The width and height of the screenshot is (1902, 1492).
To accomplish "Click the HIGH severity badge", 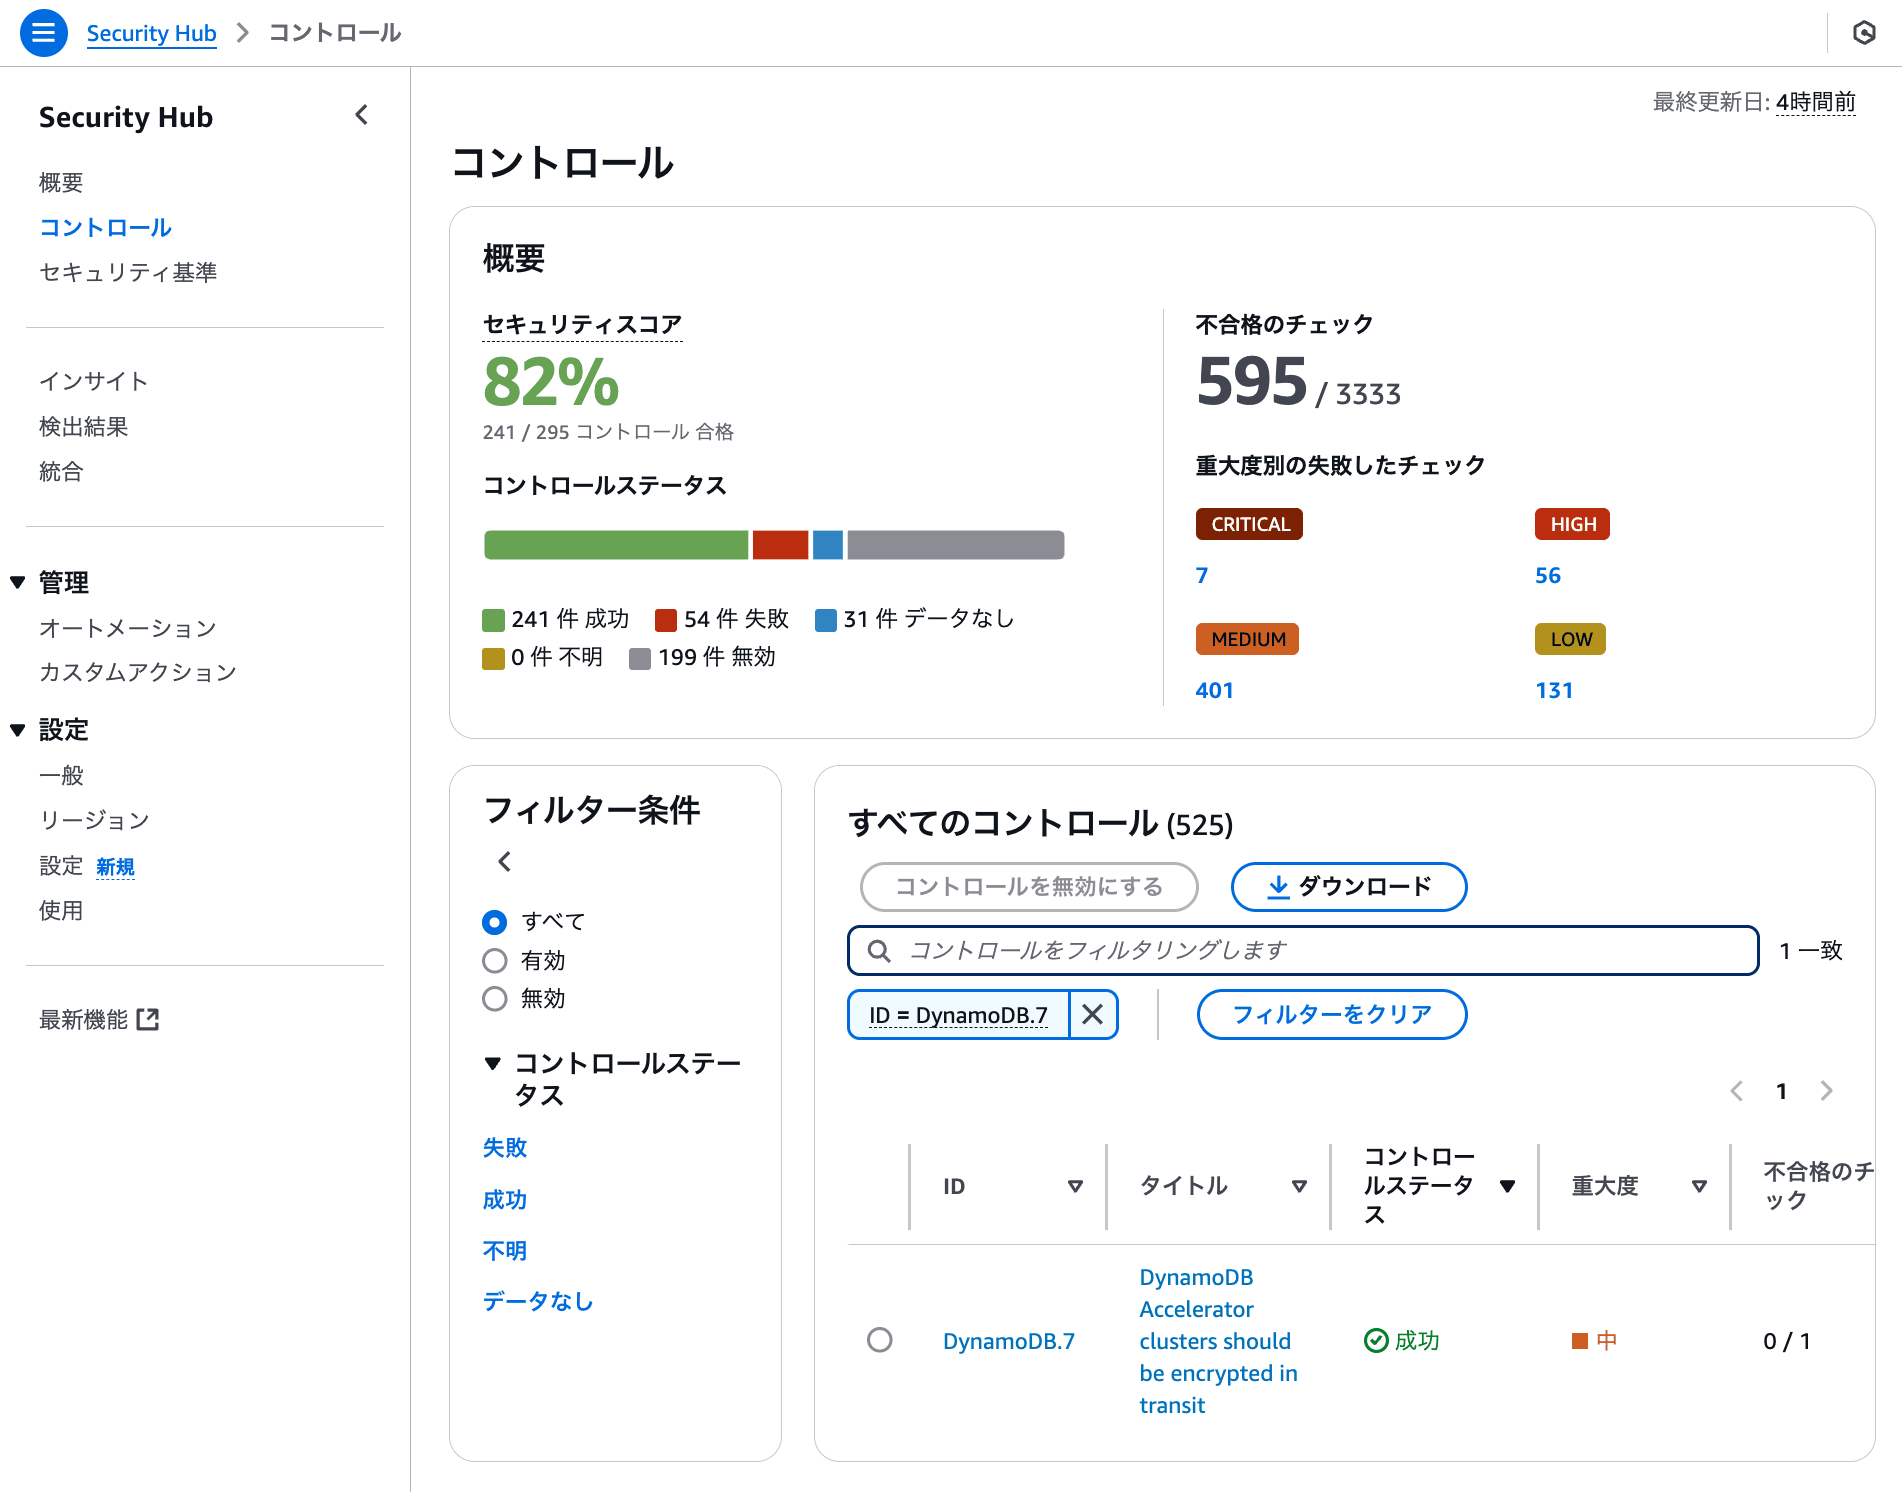I will click(1572, 524).
